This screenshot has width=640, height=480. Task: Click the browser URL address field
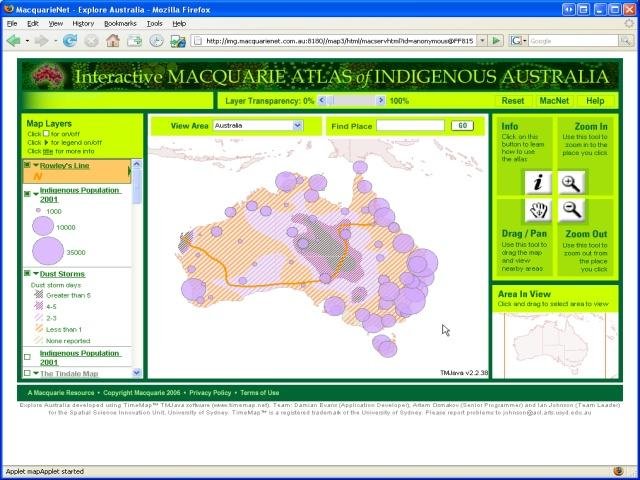[x=340, y=41]
